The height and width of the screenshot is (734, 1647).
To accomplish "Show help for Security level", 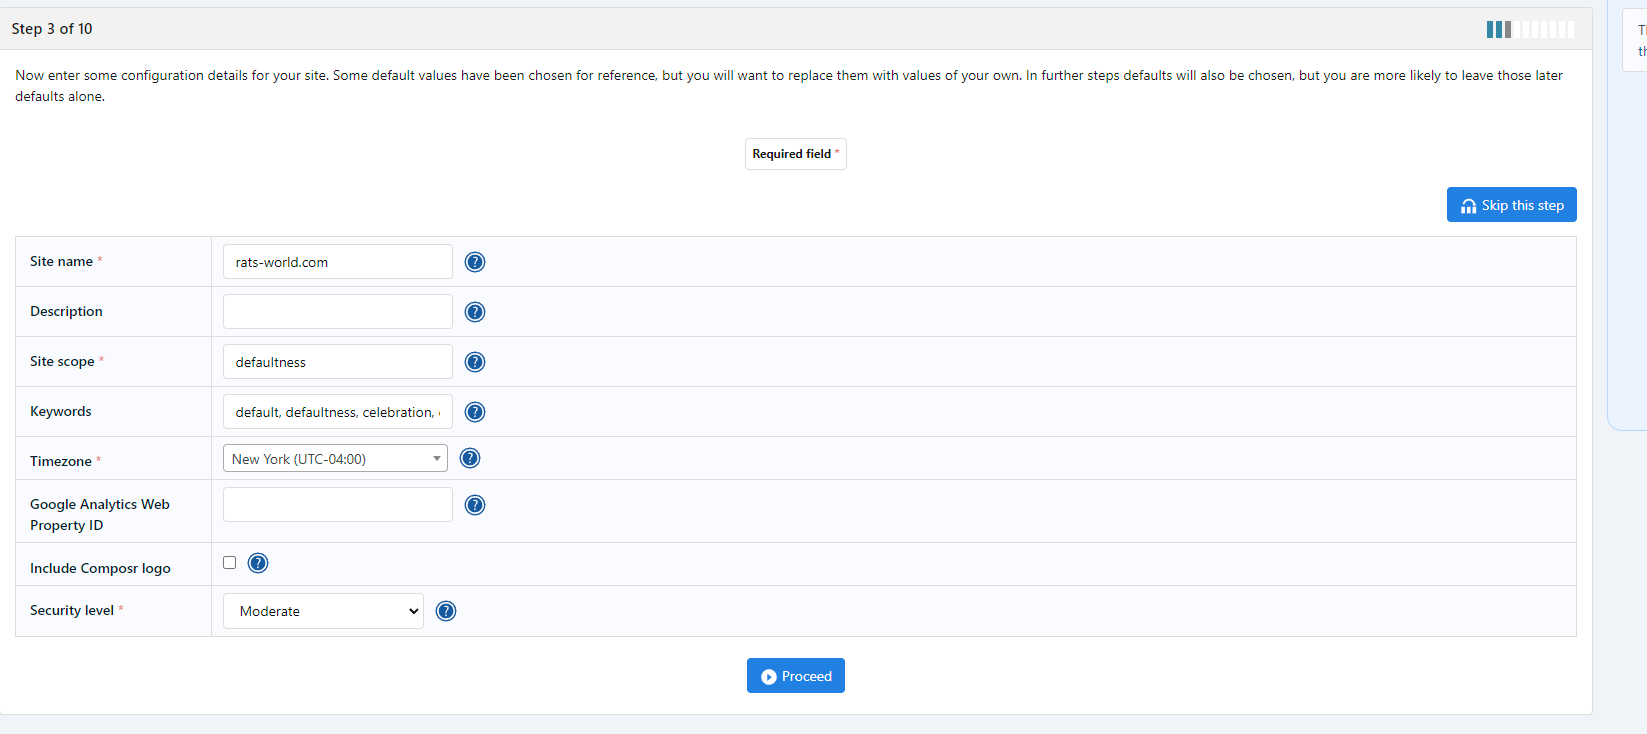I will [446, 611].
